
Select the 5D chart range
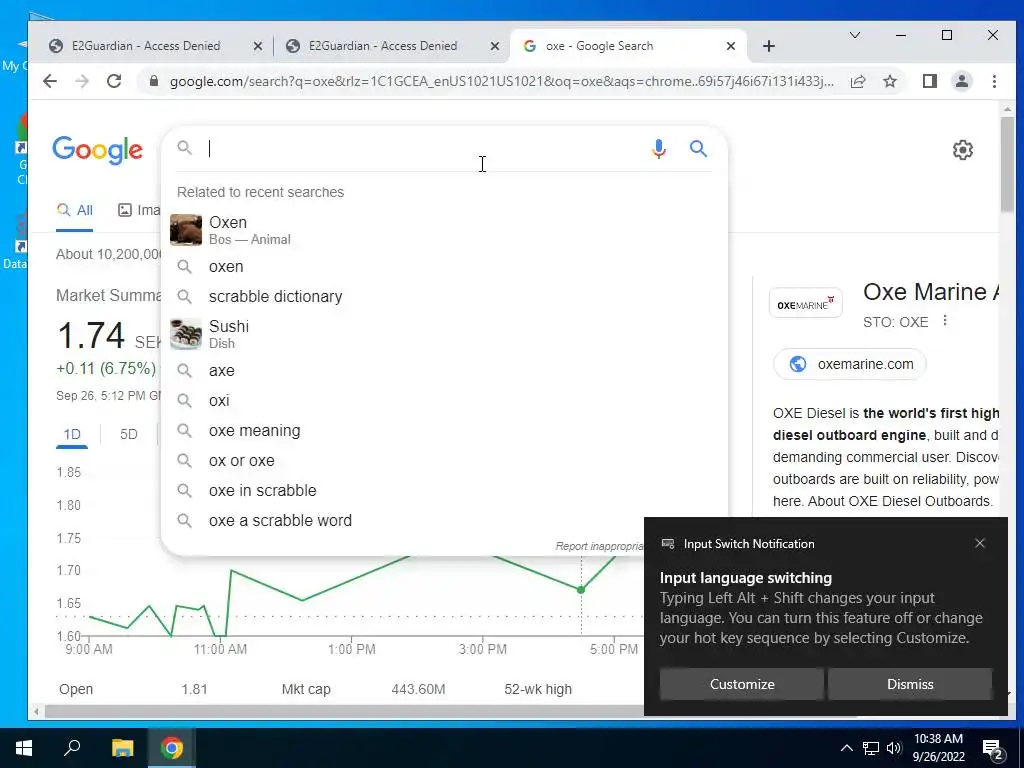click(x=129, y=434)
